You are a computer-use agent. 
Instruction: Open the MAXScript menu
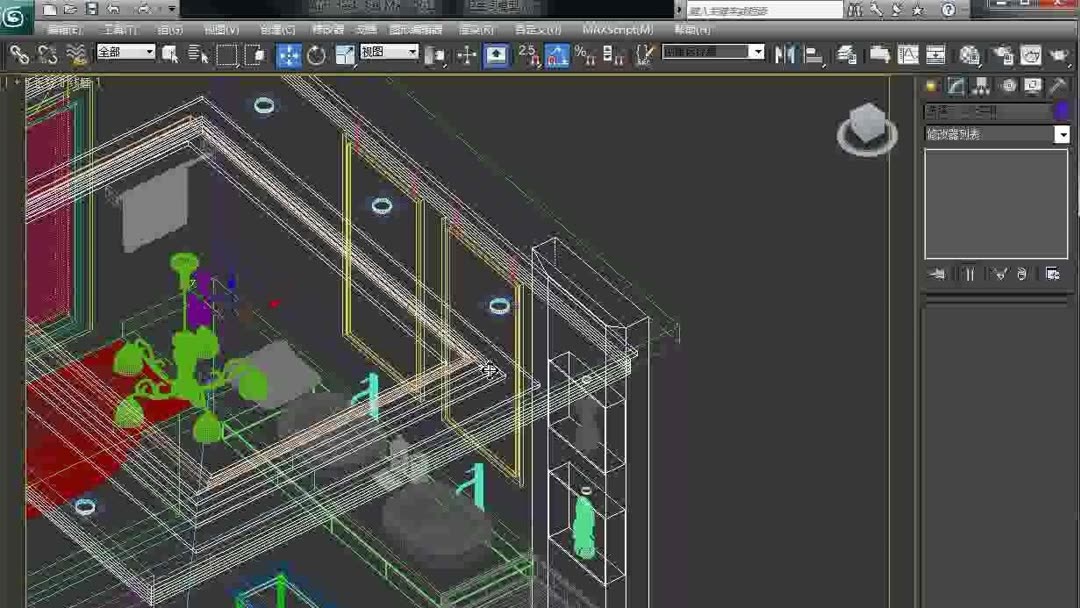tap(619, 29)
